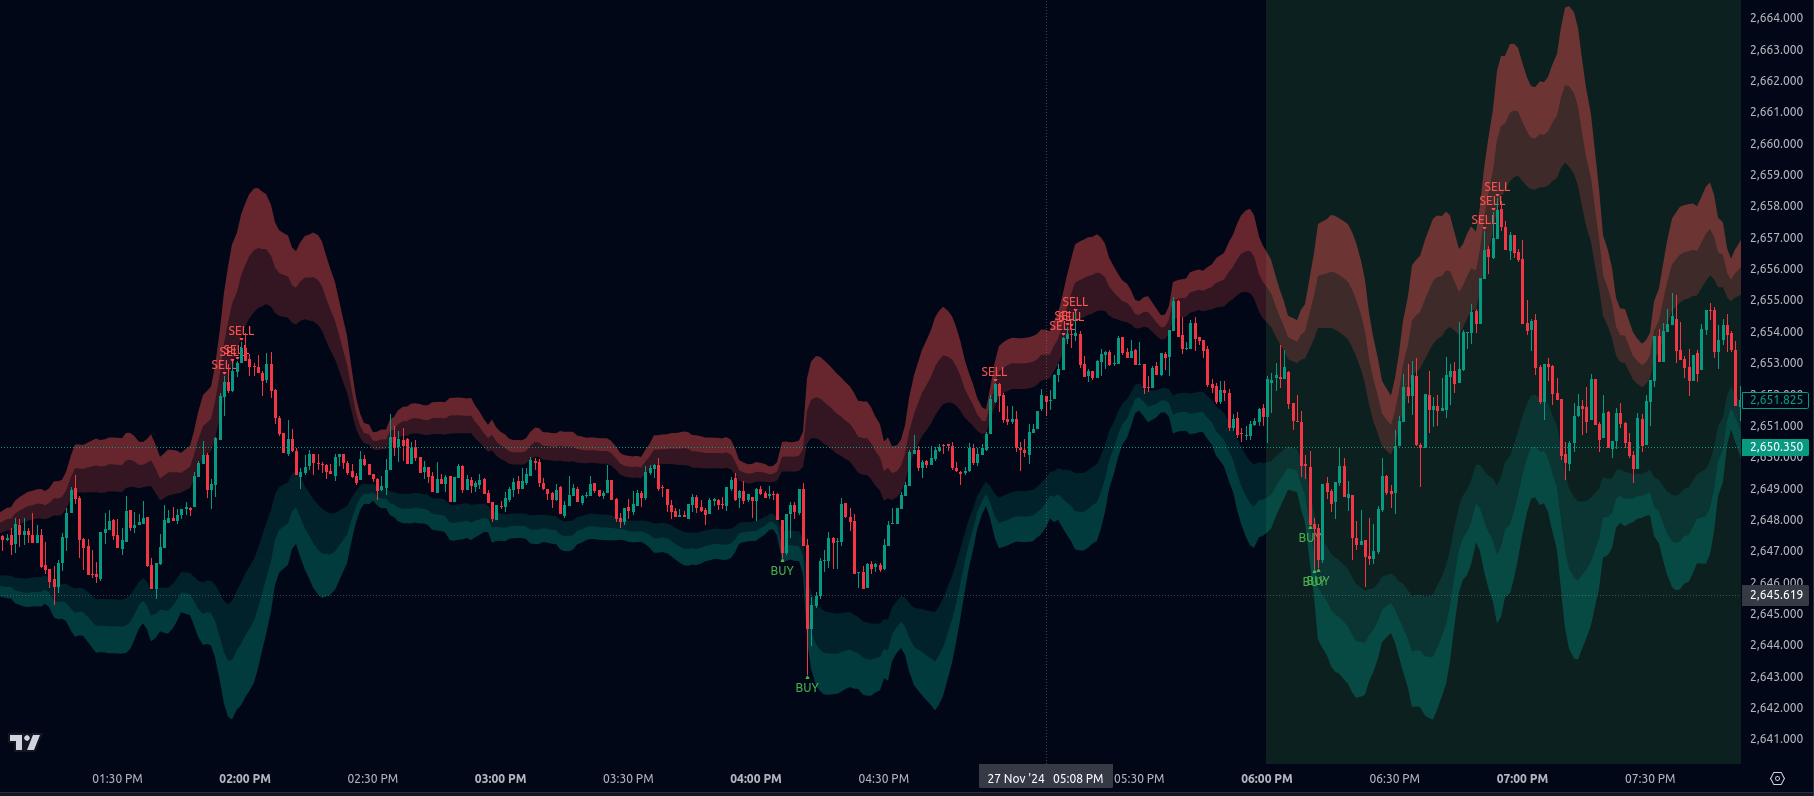Click the 27 Nov '24 05:08 PM label
The width and height of the screenshot is (1814, 796).
point(1045,778)
